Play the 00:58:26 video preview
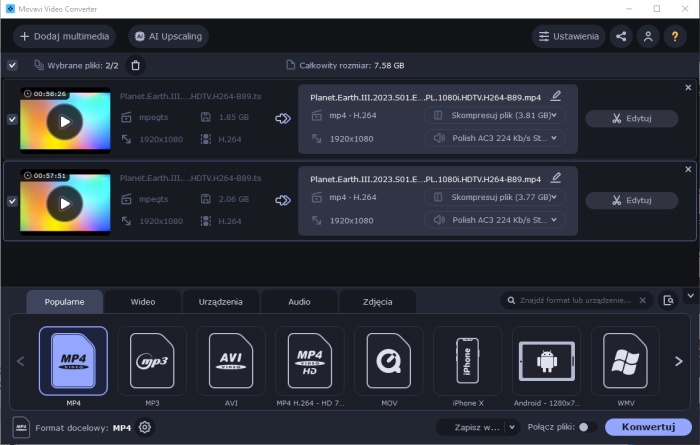 tap(65, 122)
